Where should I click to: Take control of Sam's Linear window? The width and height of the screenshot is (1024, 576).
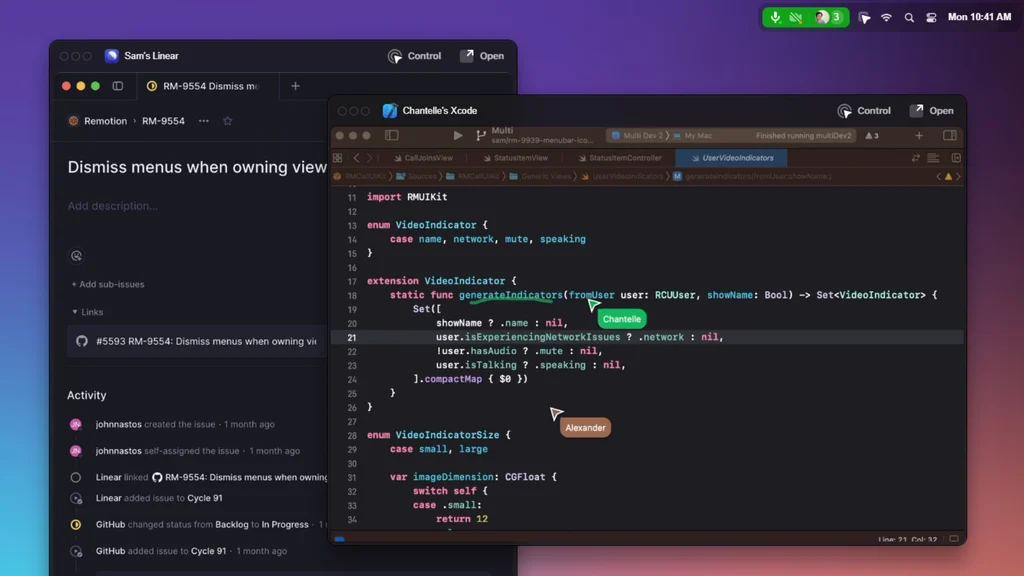point(414,56)
